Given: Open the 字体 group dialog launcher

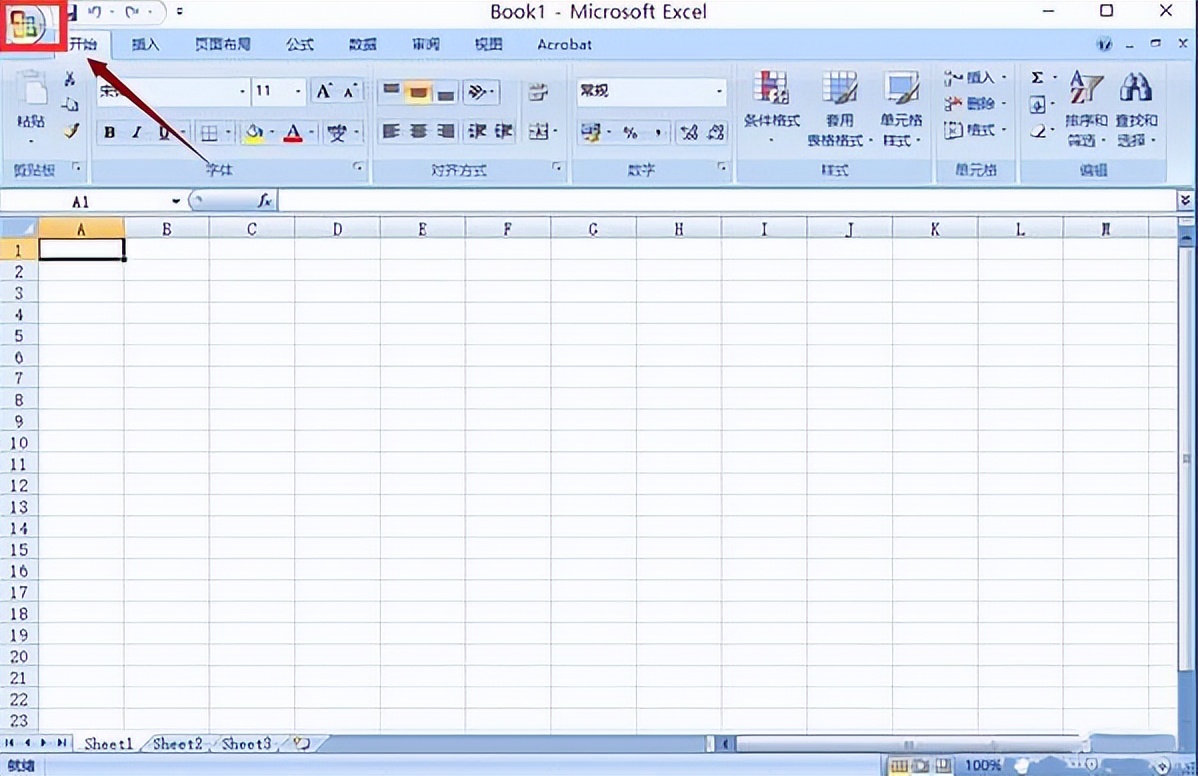Looking at the screenshot, I should pyautogui.click(x=358, y=167).
